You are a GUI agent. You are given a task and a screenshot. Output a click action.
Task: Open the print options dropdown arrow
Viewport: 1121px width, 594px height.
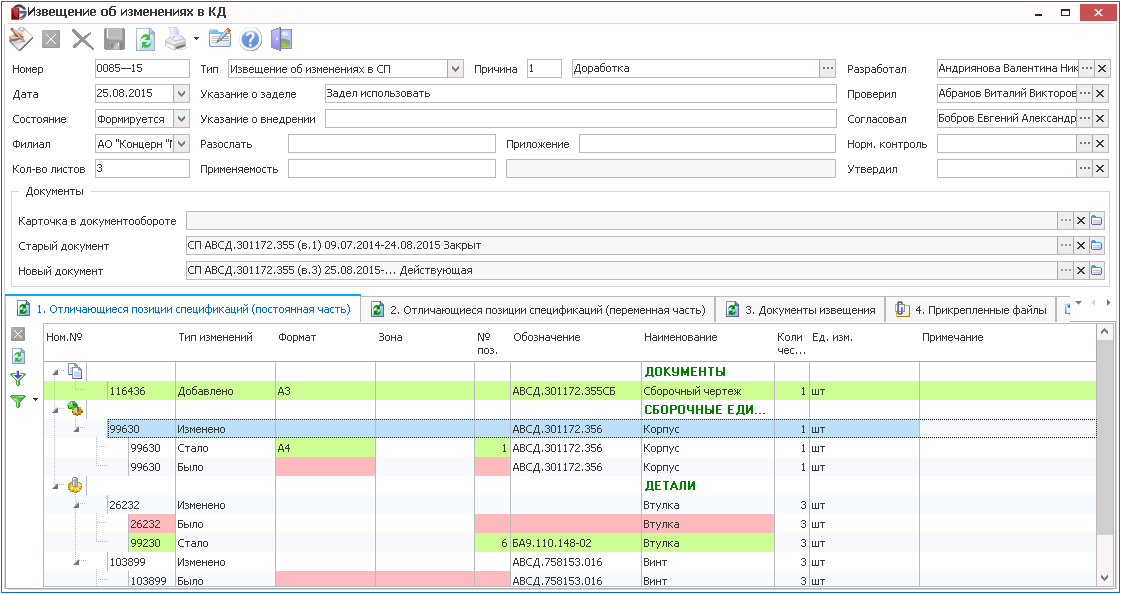tap(196, 39)
